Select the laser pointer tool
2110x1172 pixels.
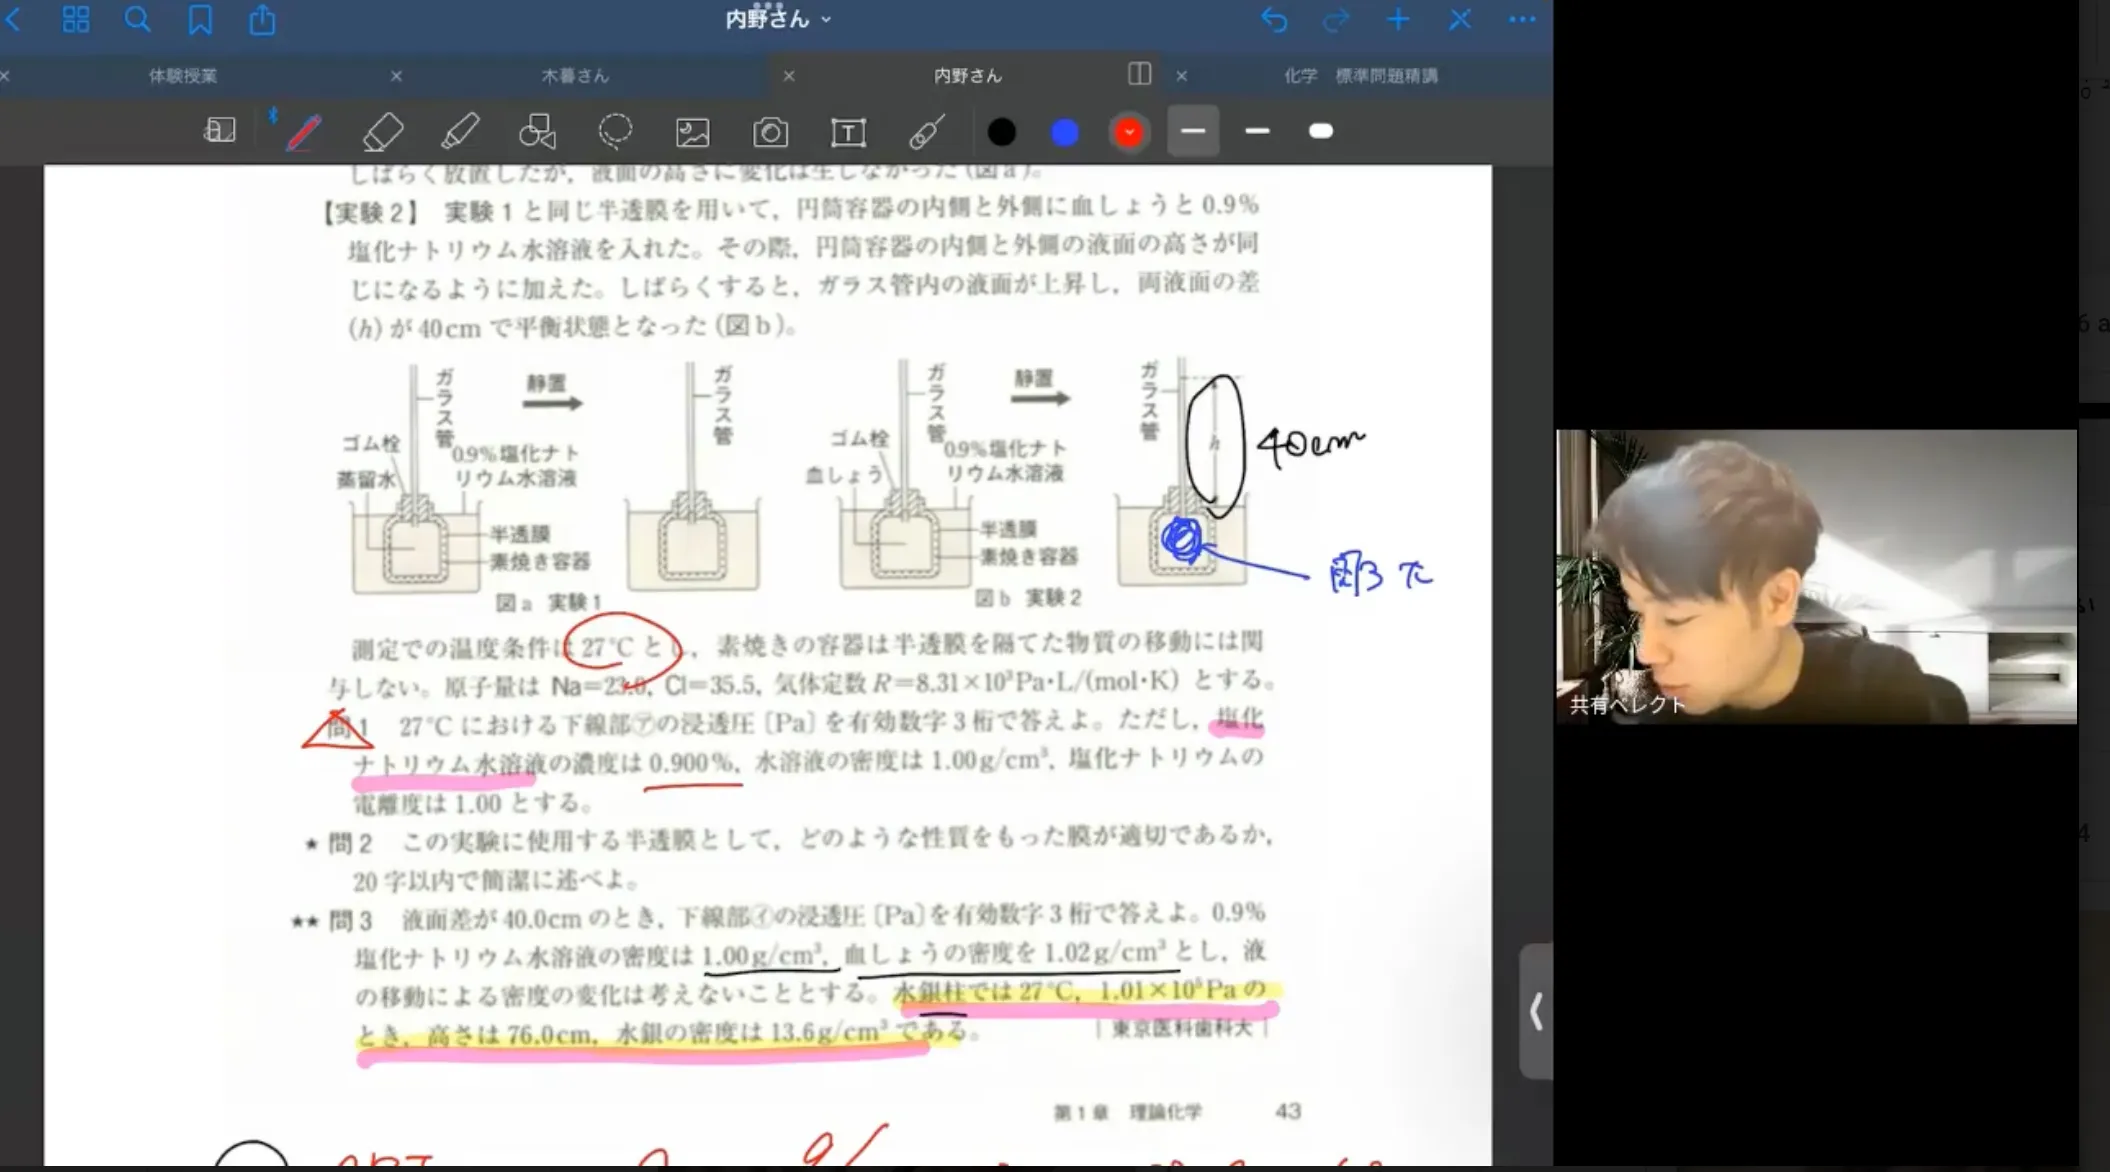[926, 132]
